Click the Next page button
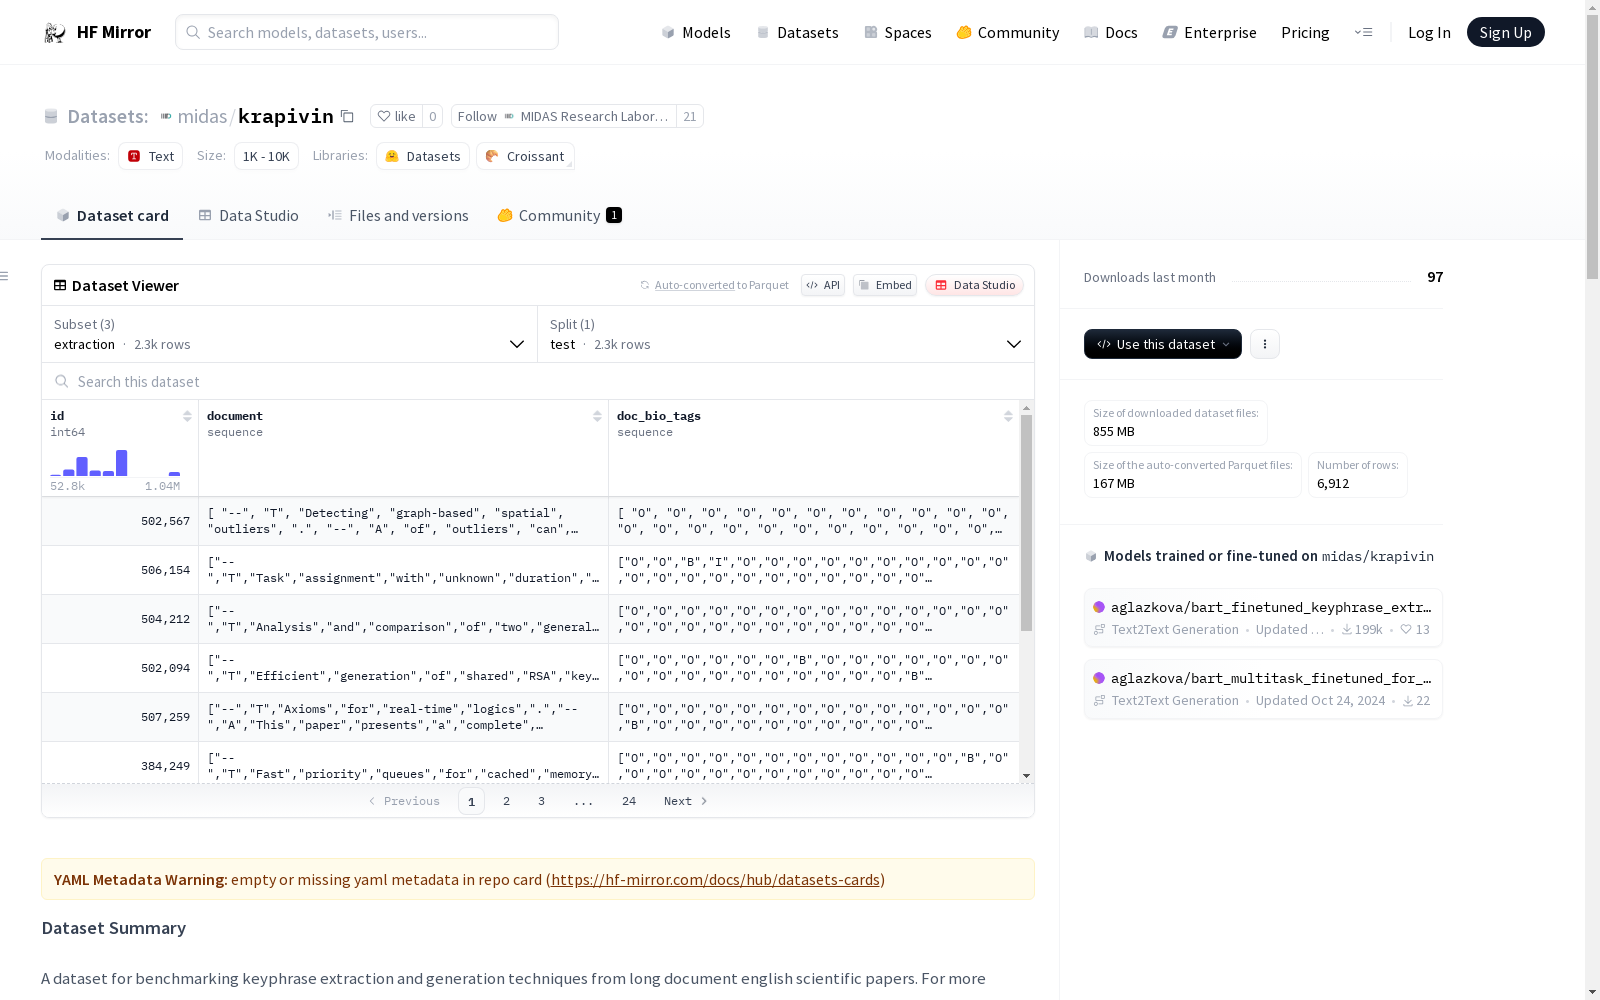Screen dimensions: 1600x1000 click(686, 801)
